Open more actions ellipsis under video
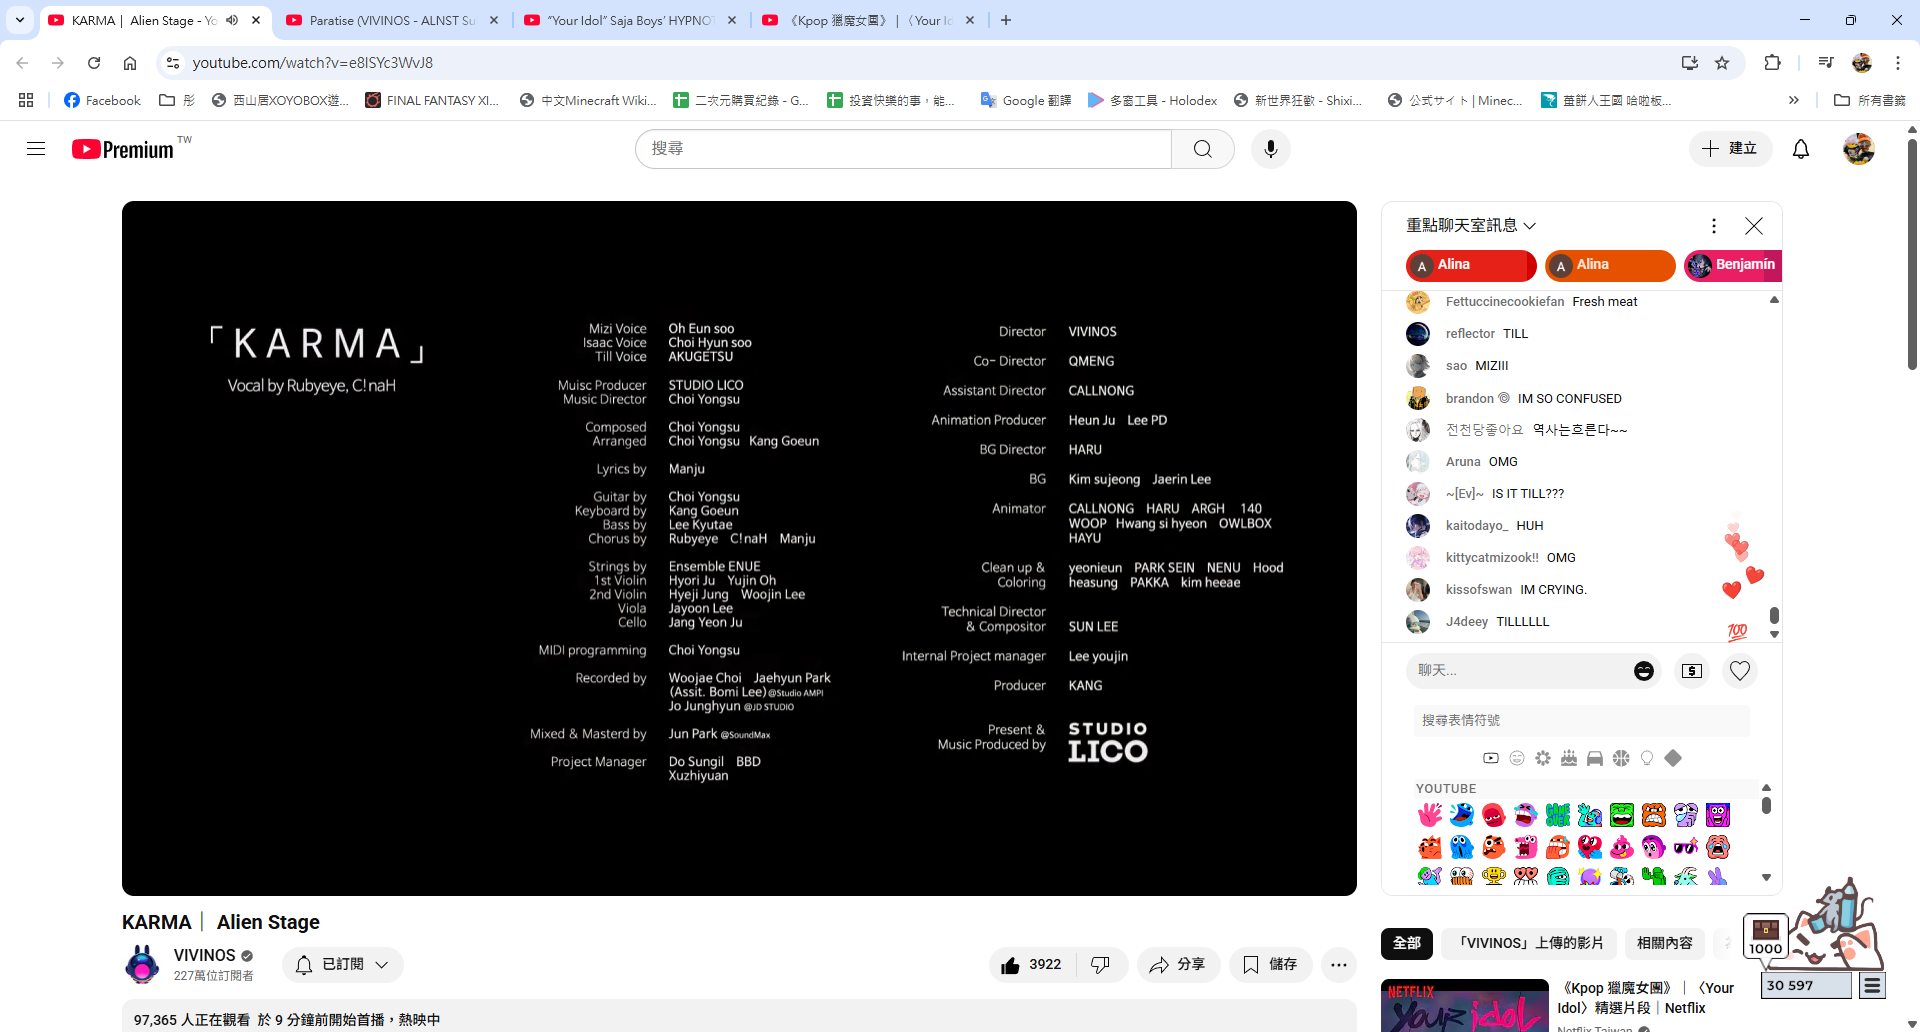1920x1032 pixels. click(x=1339, y=965)
